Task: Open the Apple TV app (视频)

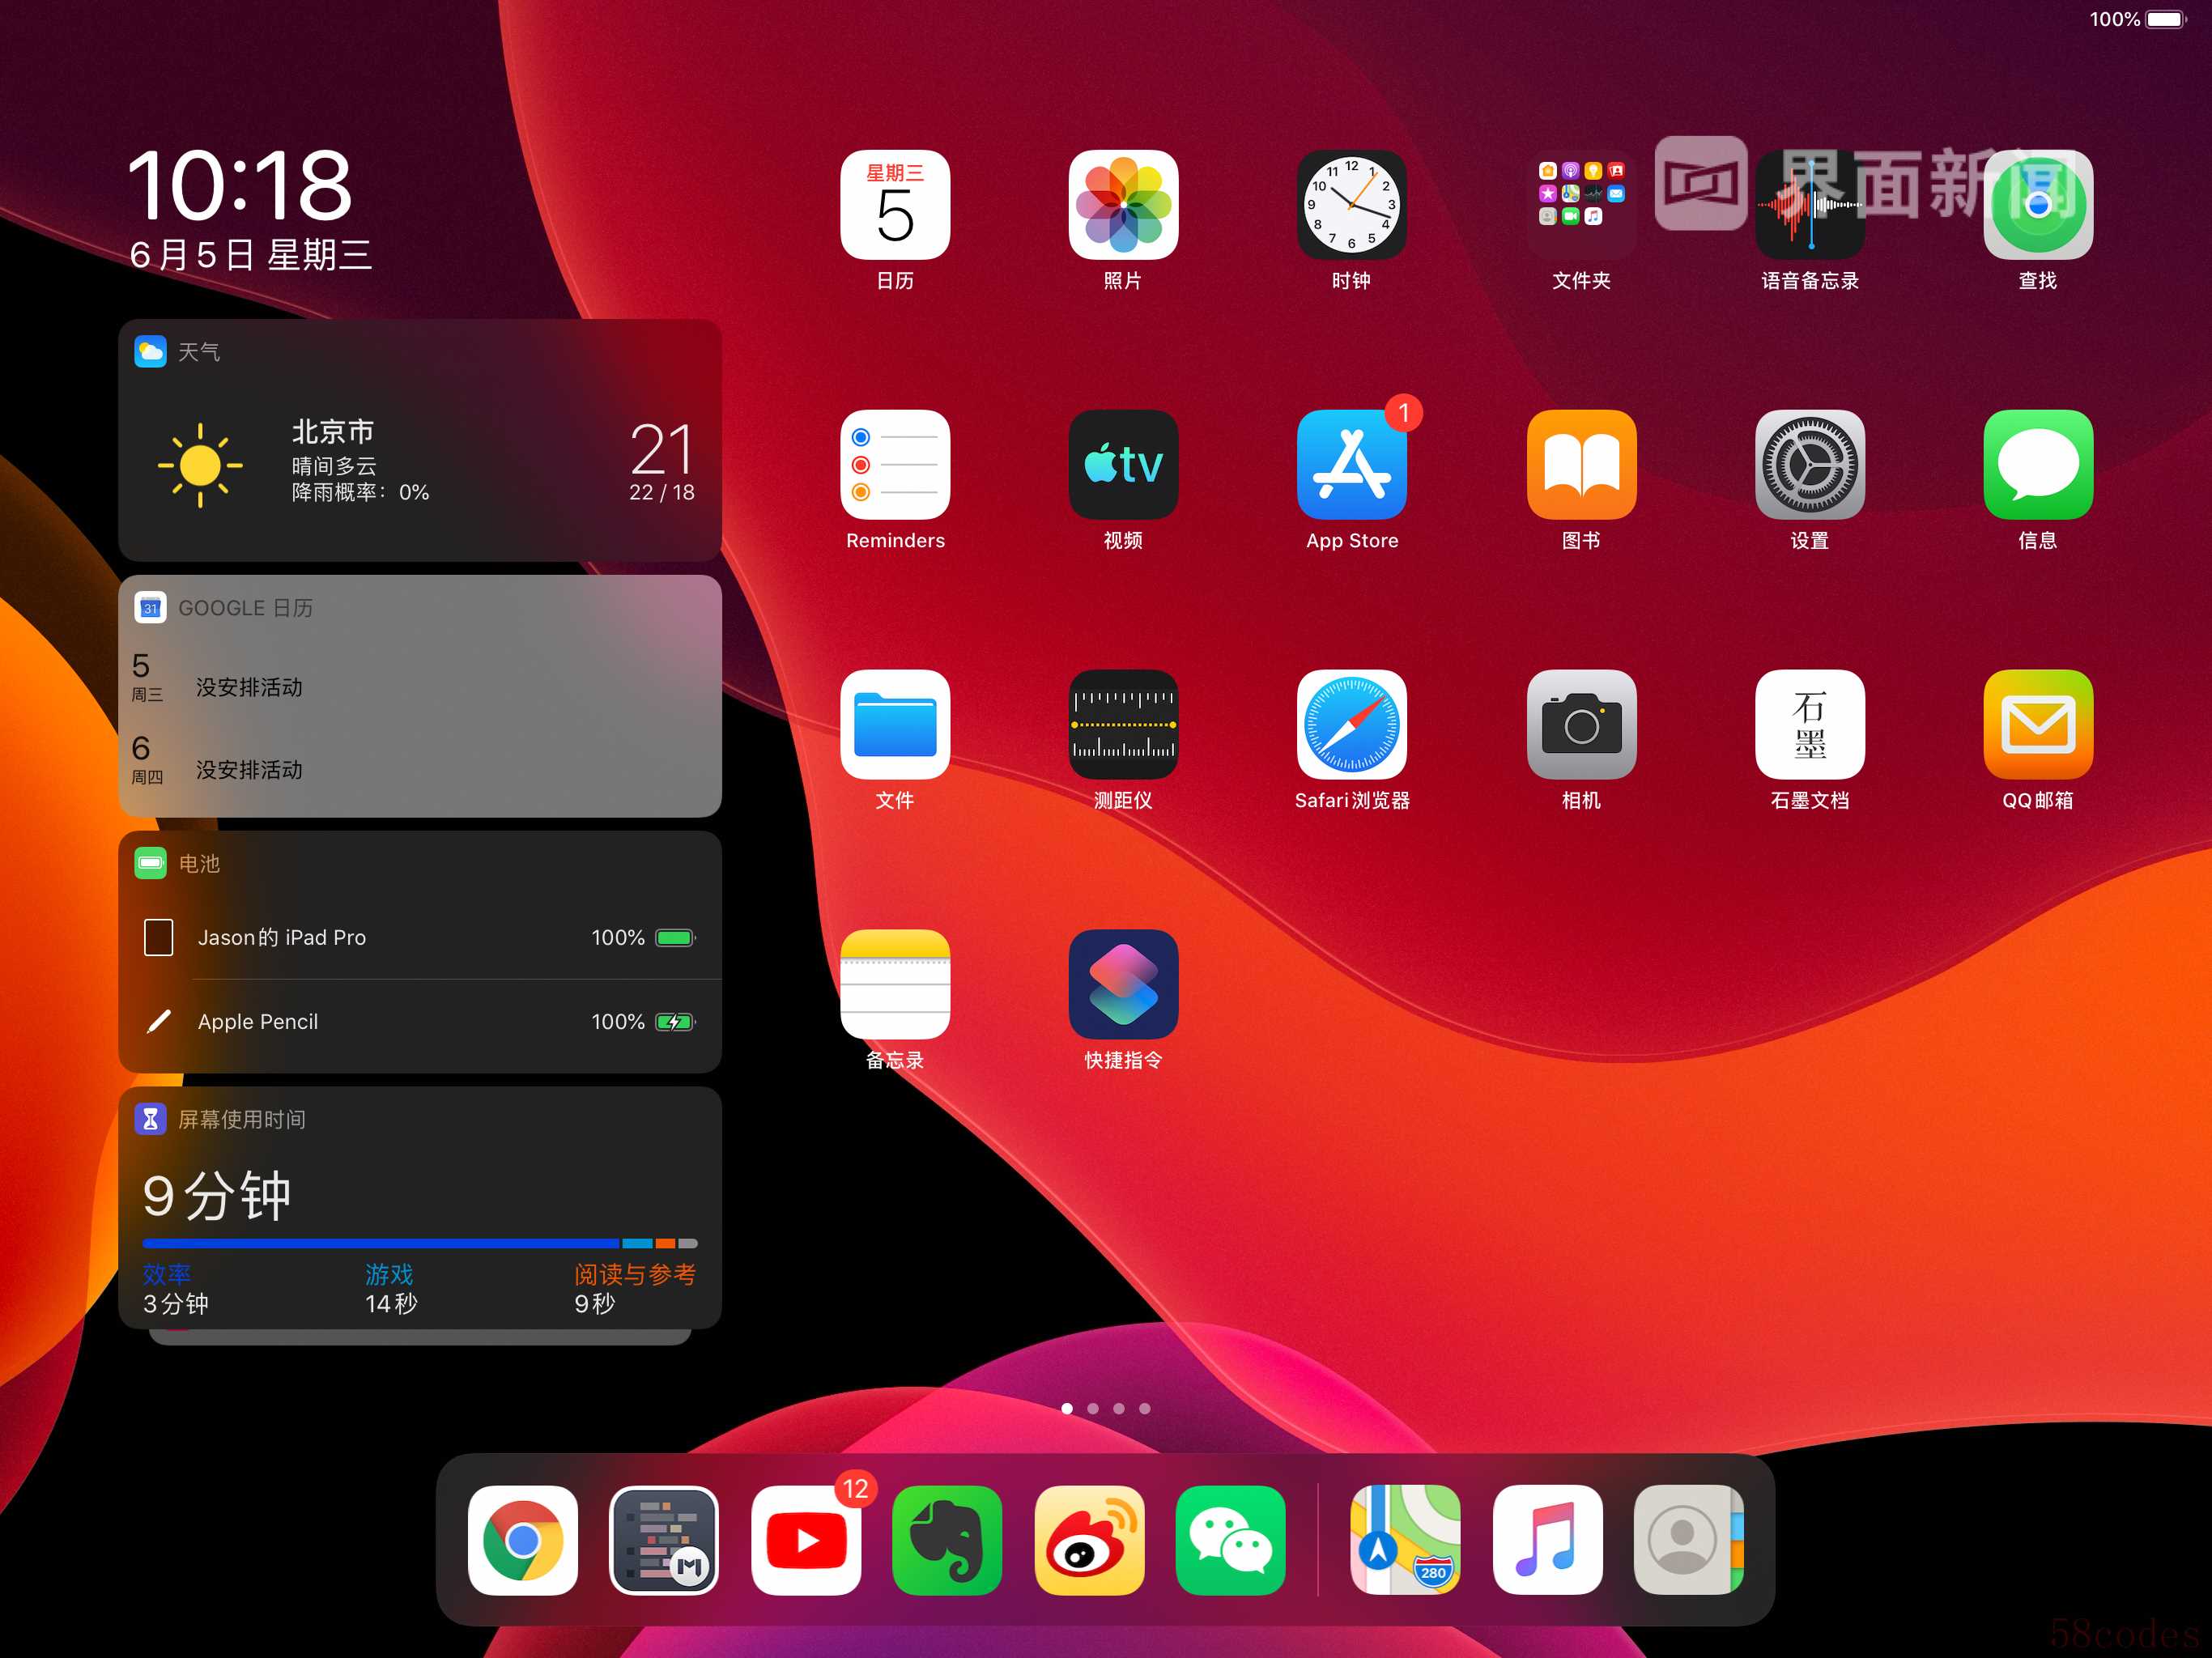Action: 1123,465
